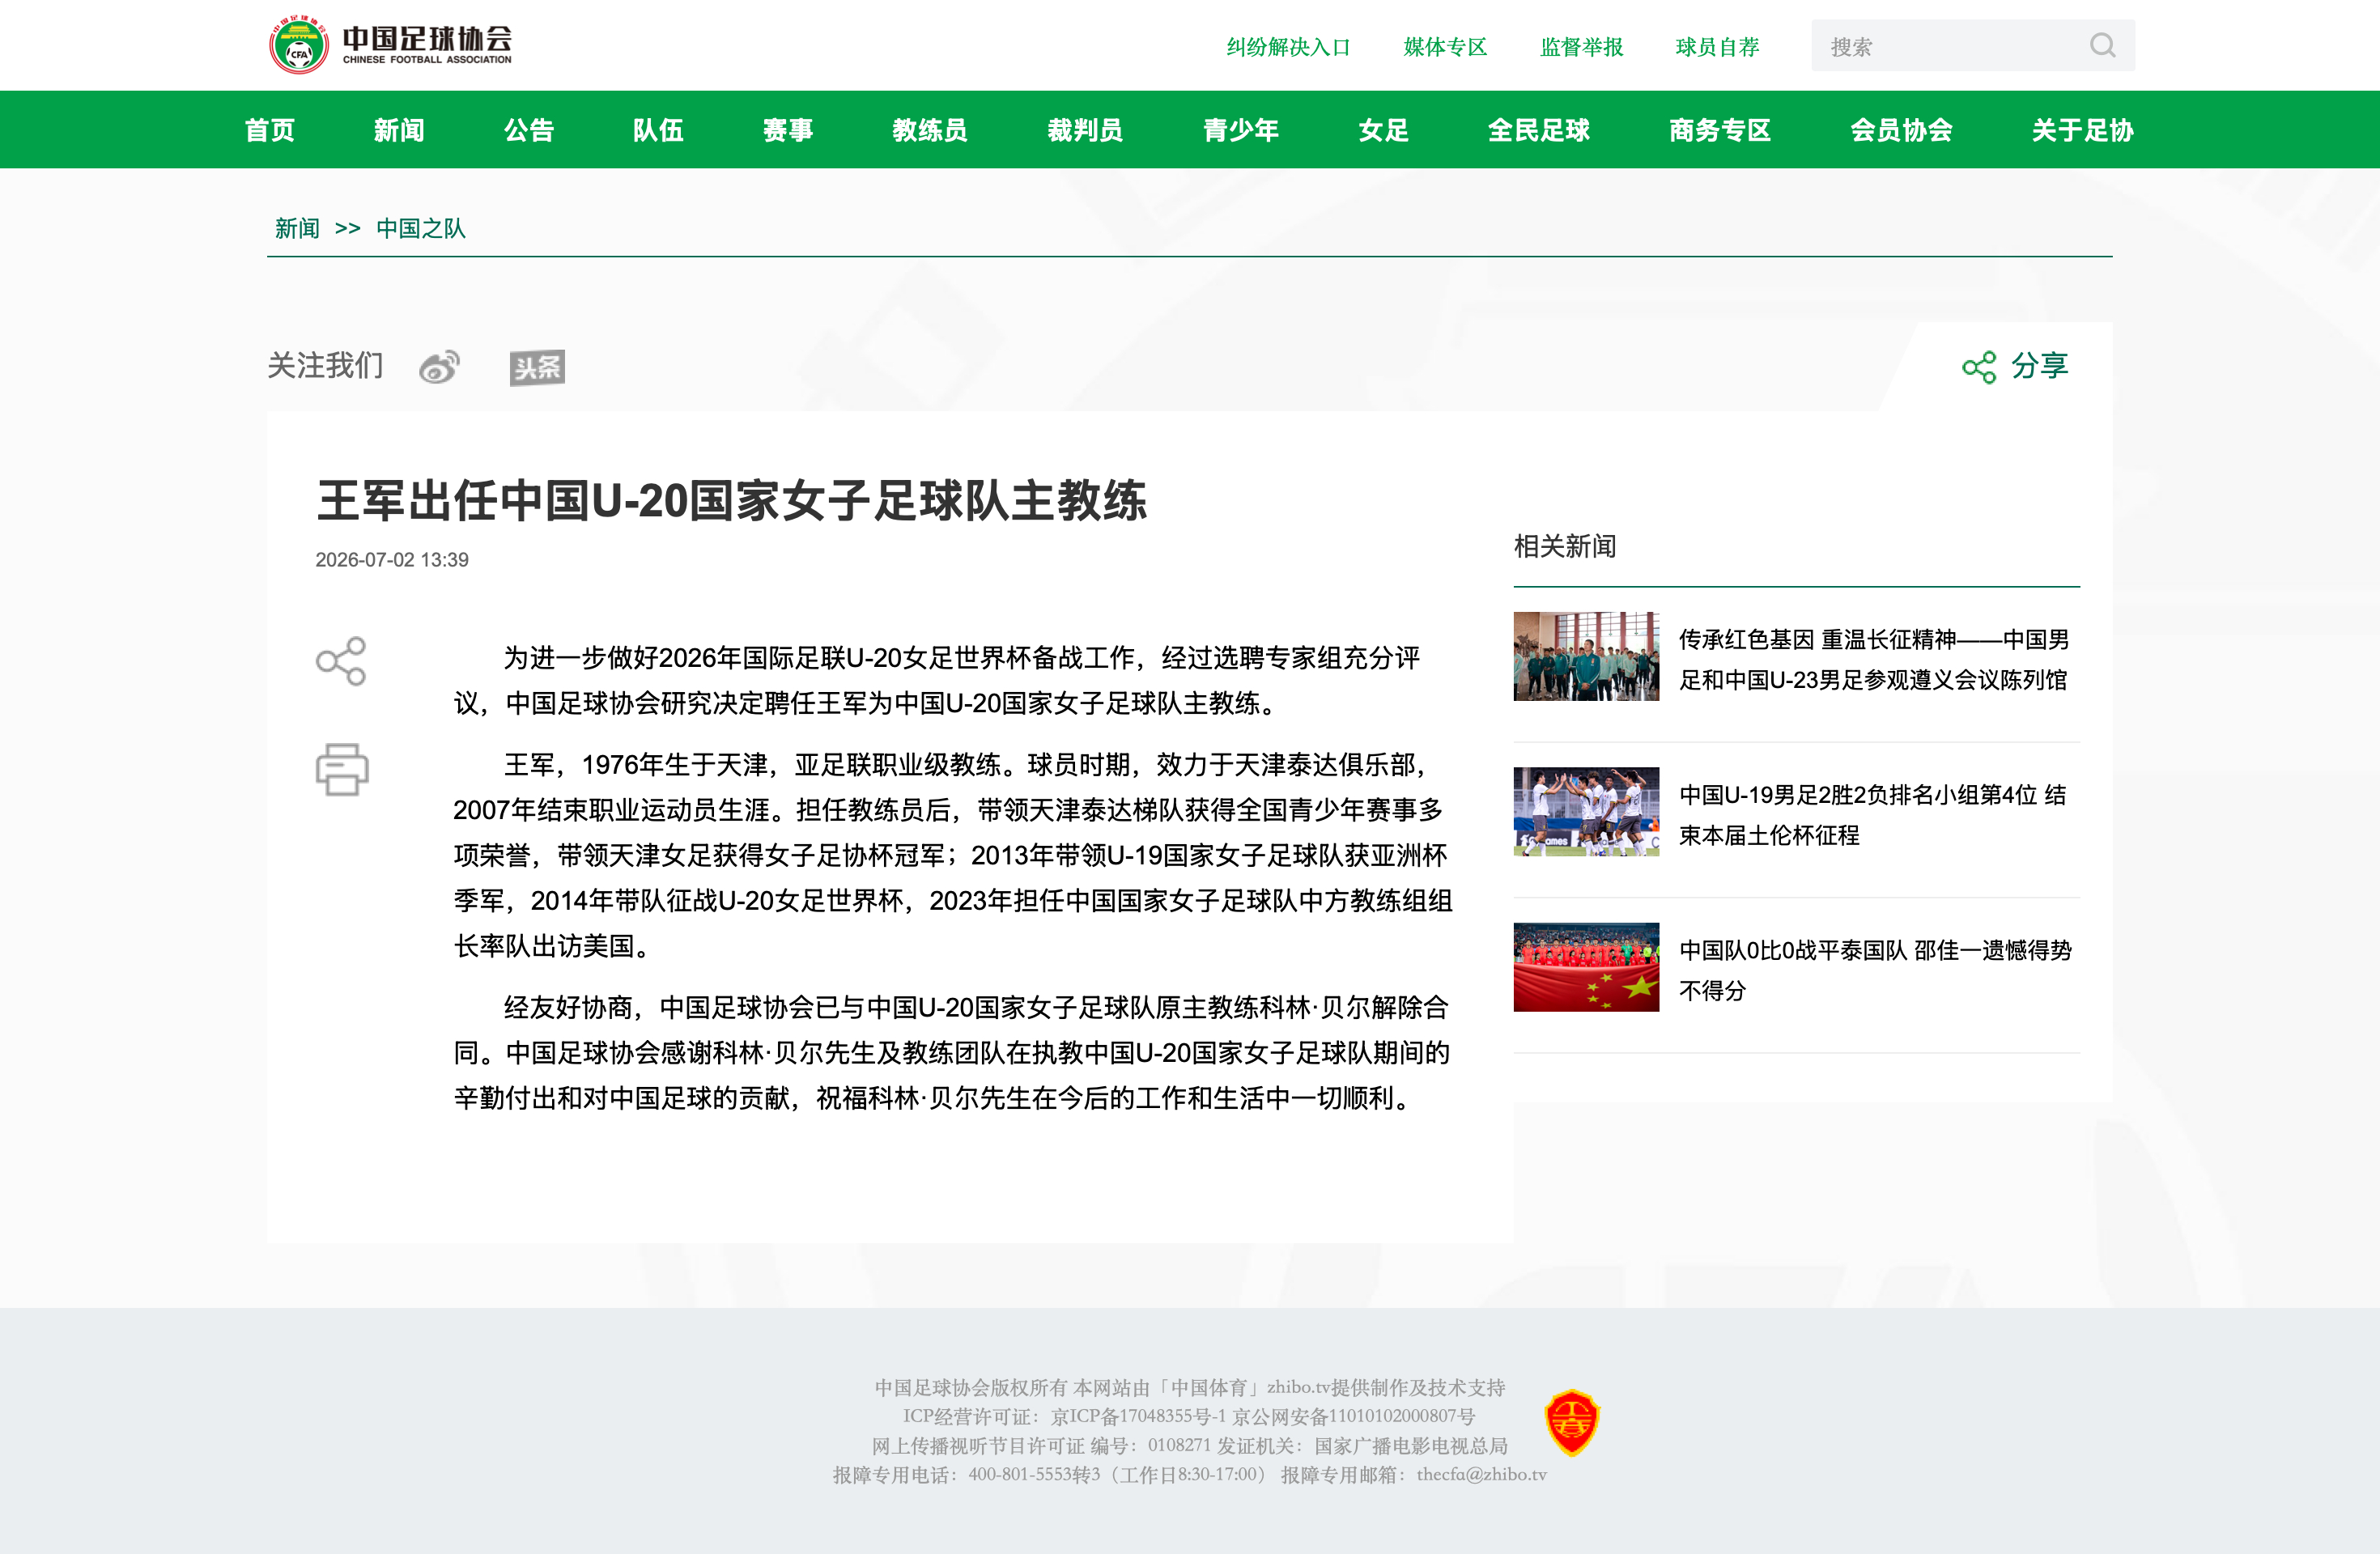2380x1554 pixels.
Task: Open 纠纷解决入口 link
Action: [x=1288, y=47]
